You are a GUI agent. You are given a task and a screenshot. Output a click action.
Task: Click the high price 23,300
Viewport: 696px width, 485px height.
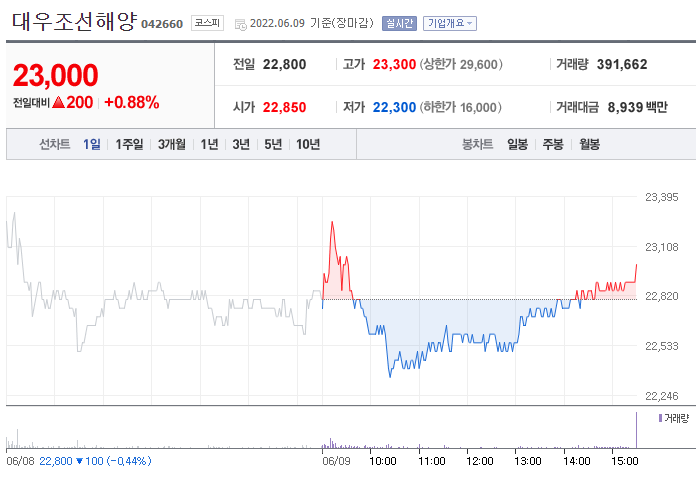[x=394, y=64]
